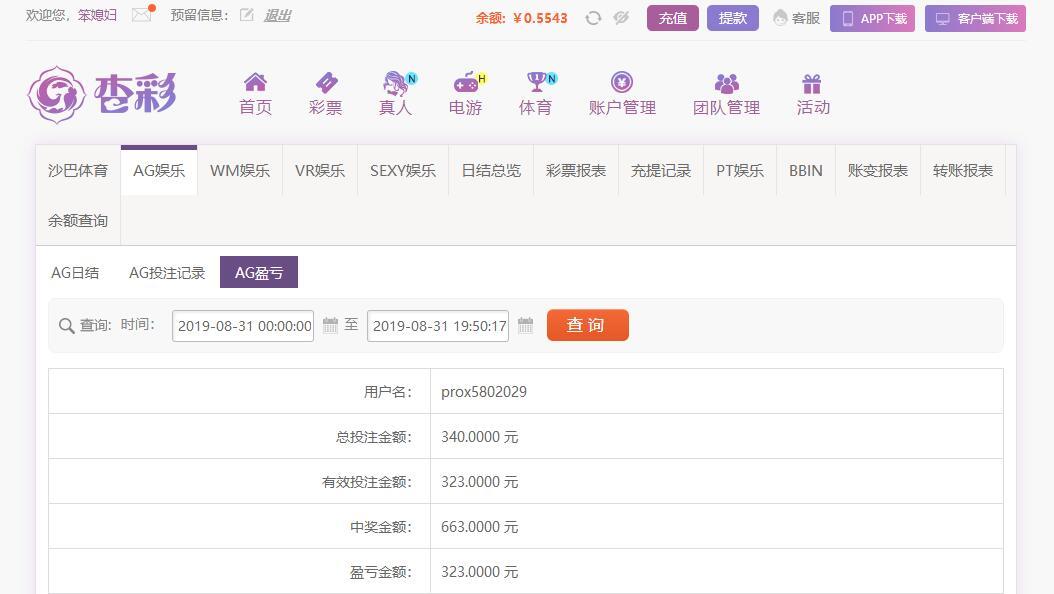
Task: Switch to the WM娱乐 tab
Action: coord(240,170)
